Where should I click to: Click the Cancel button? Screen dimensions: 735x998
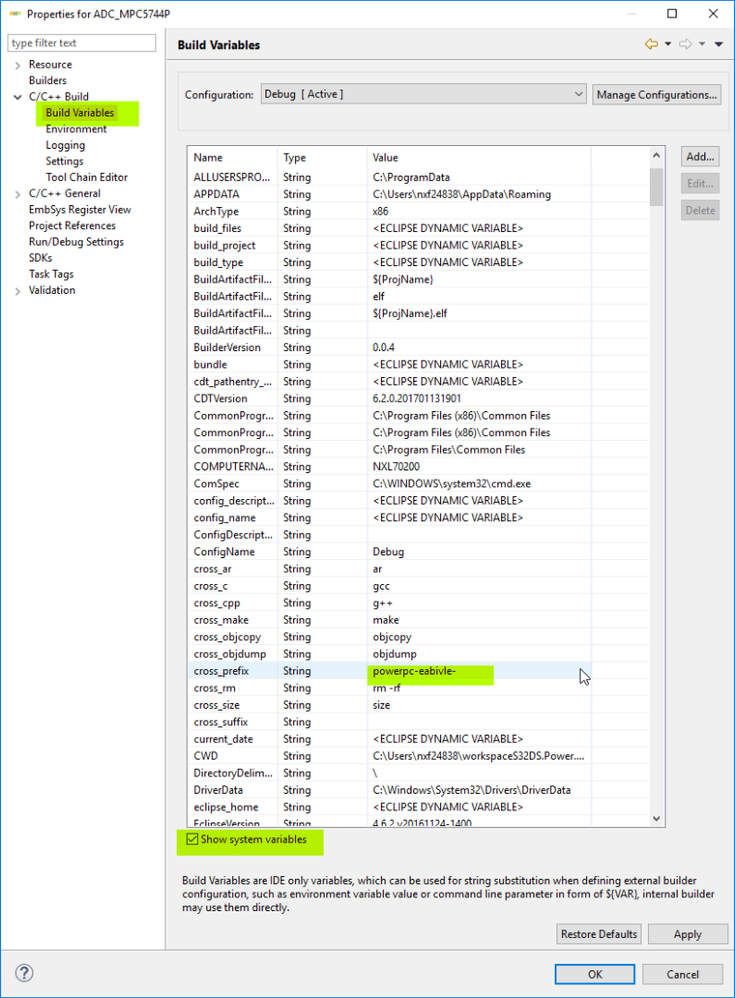(682, 974)
